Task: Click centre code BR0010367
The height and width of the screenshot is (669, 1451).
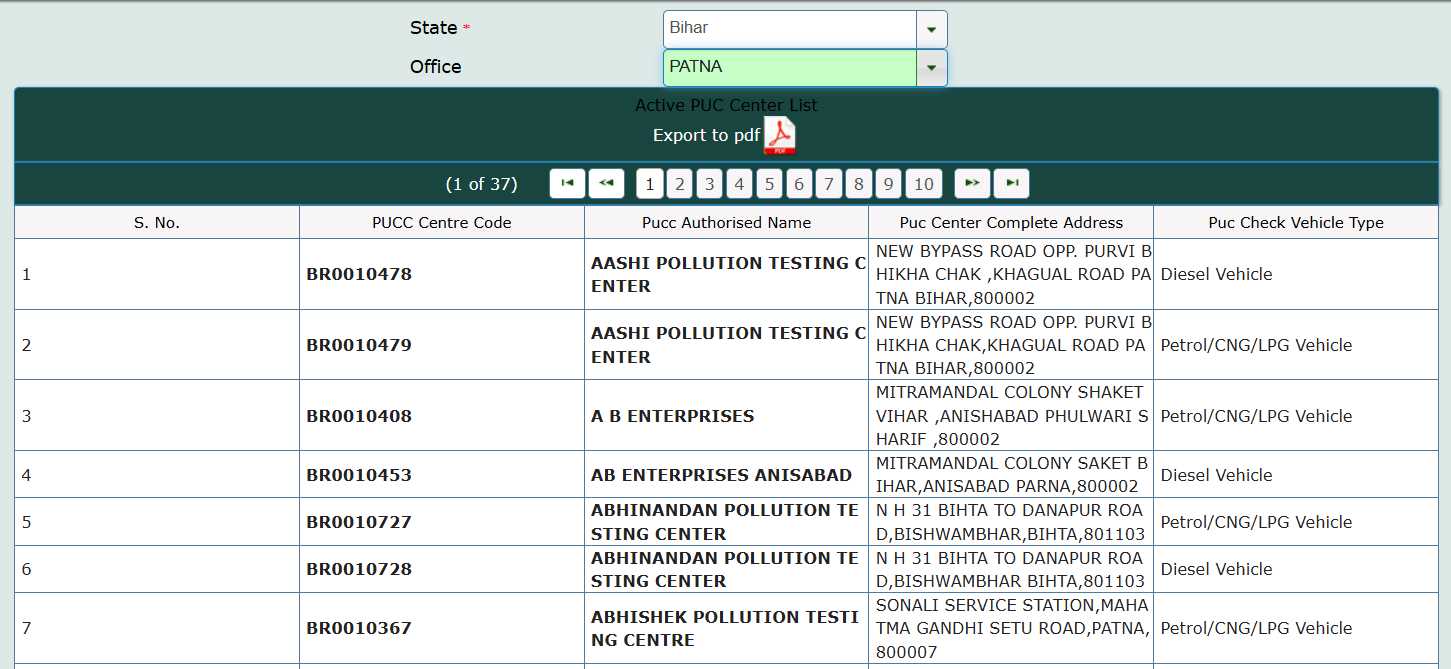Action: pos(359,628)
